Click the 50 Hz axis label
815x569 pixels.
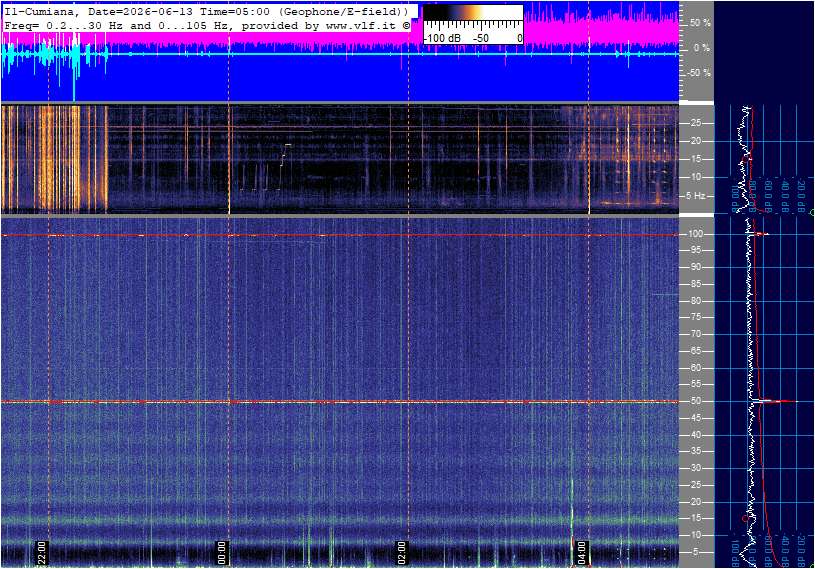(695, 401)
